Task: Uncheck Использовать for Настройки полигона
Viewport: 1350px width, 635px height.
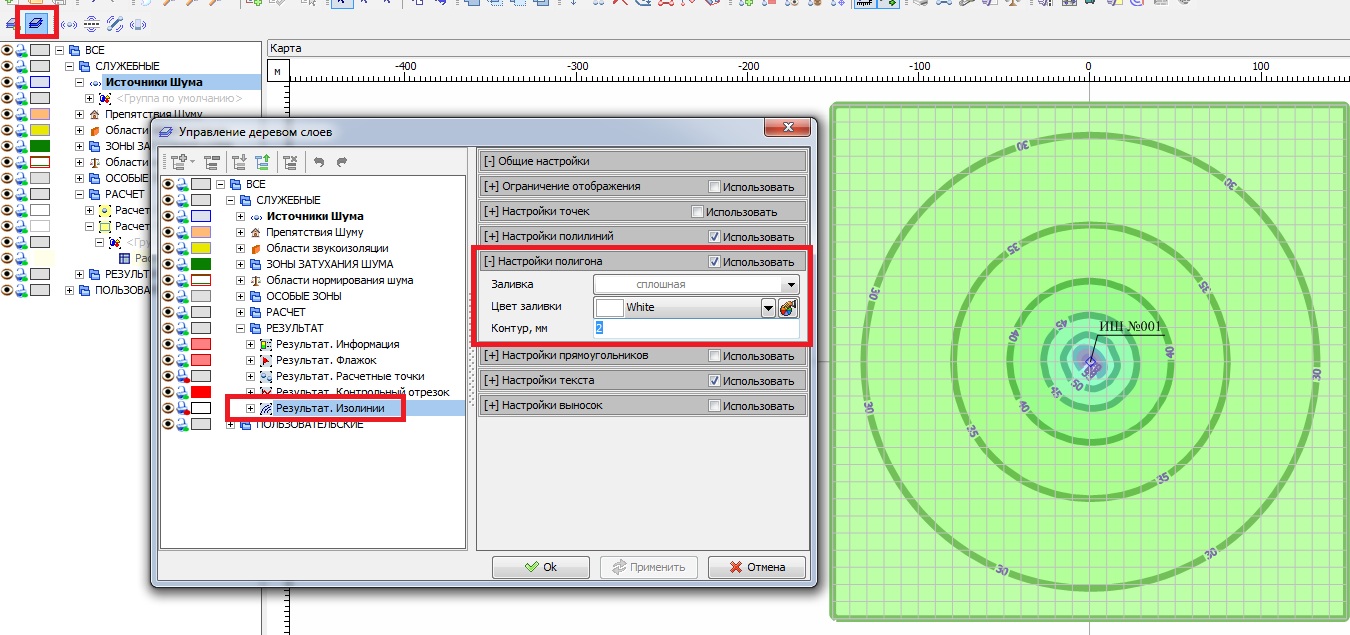Action: [714, 262]
